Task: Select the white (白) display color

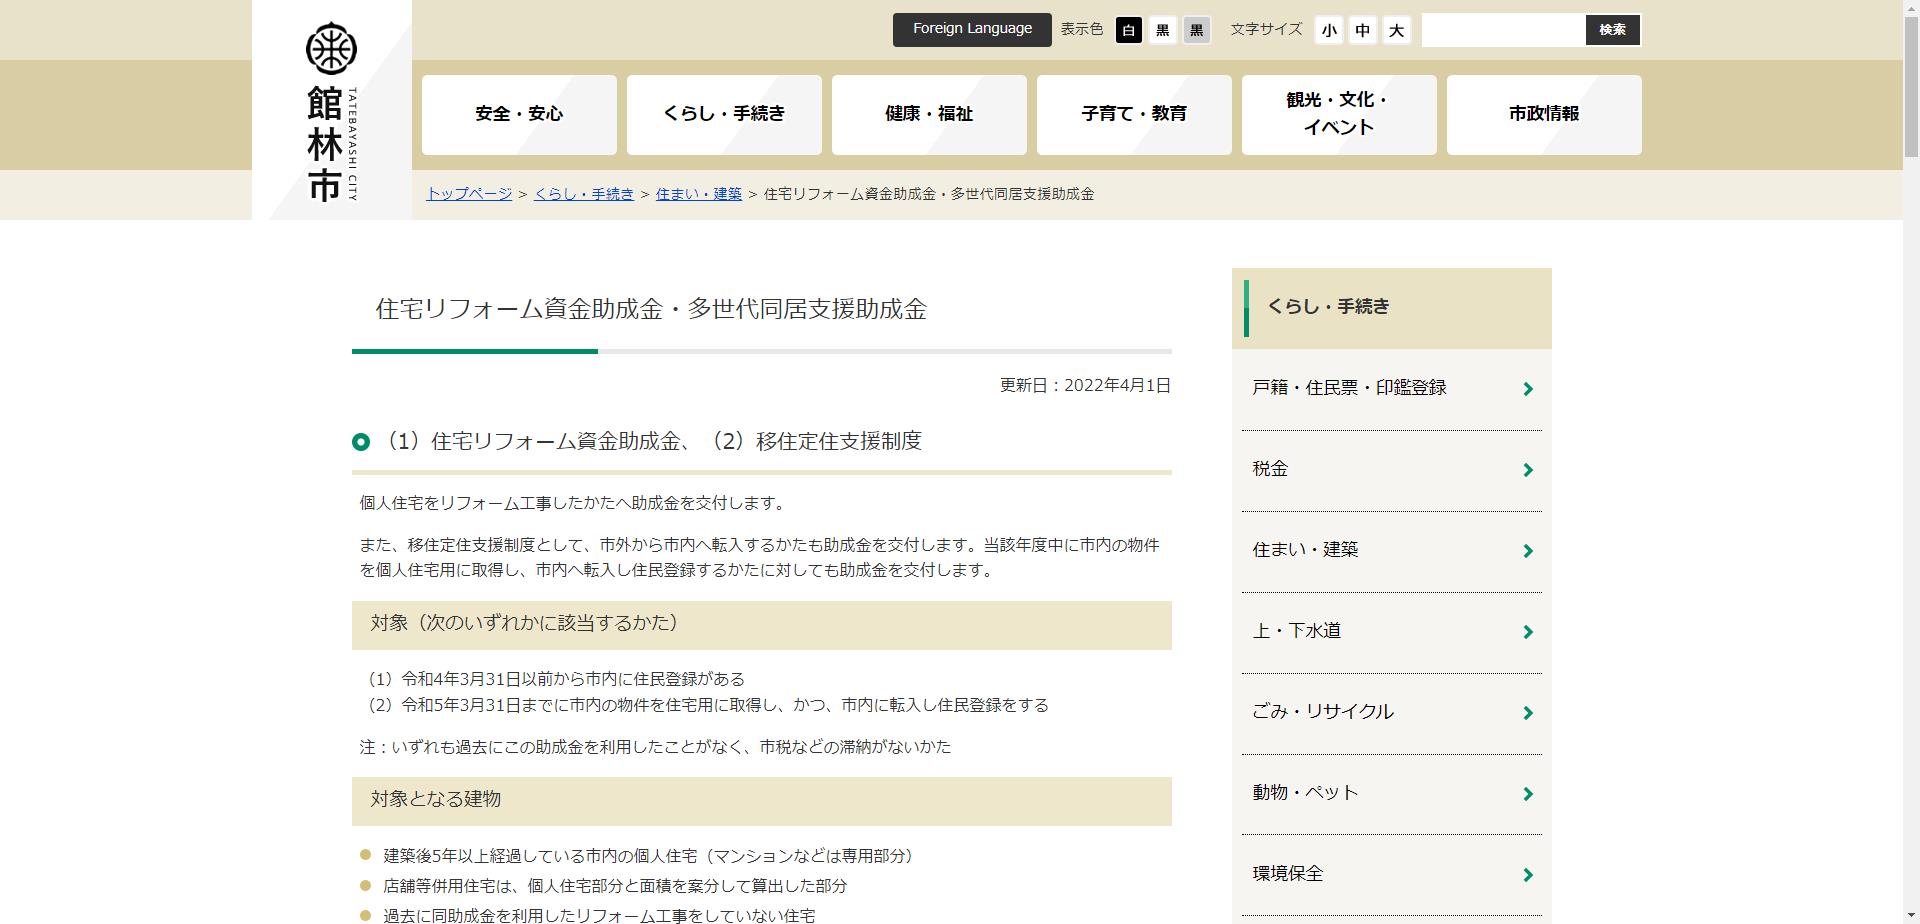Action: [1129, 30]
